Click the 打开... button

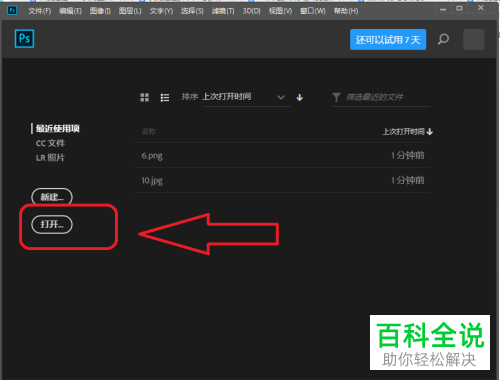click(x=52, y=224)
